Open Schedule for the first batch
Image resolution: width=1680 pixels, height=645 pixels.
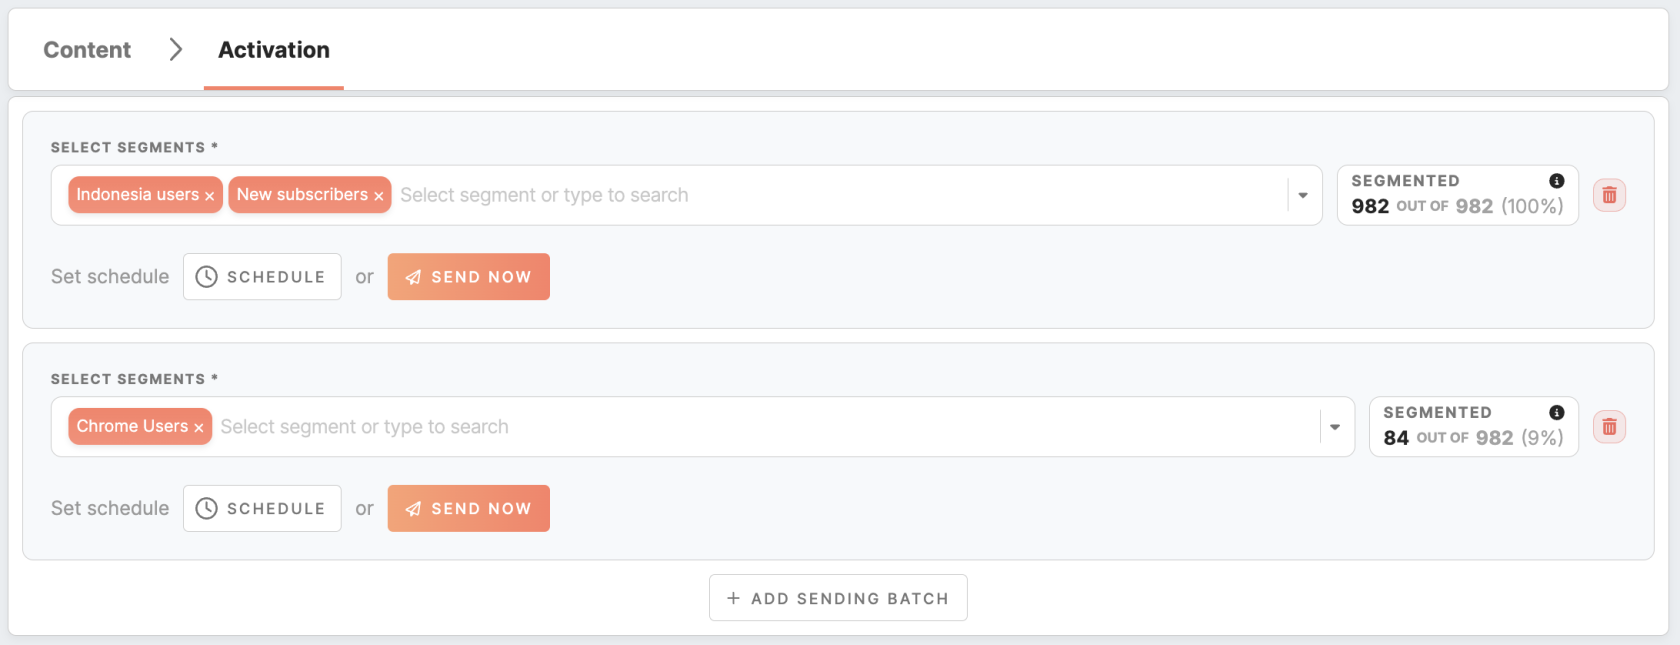click(x=262, y=277)
